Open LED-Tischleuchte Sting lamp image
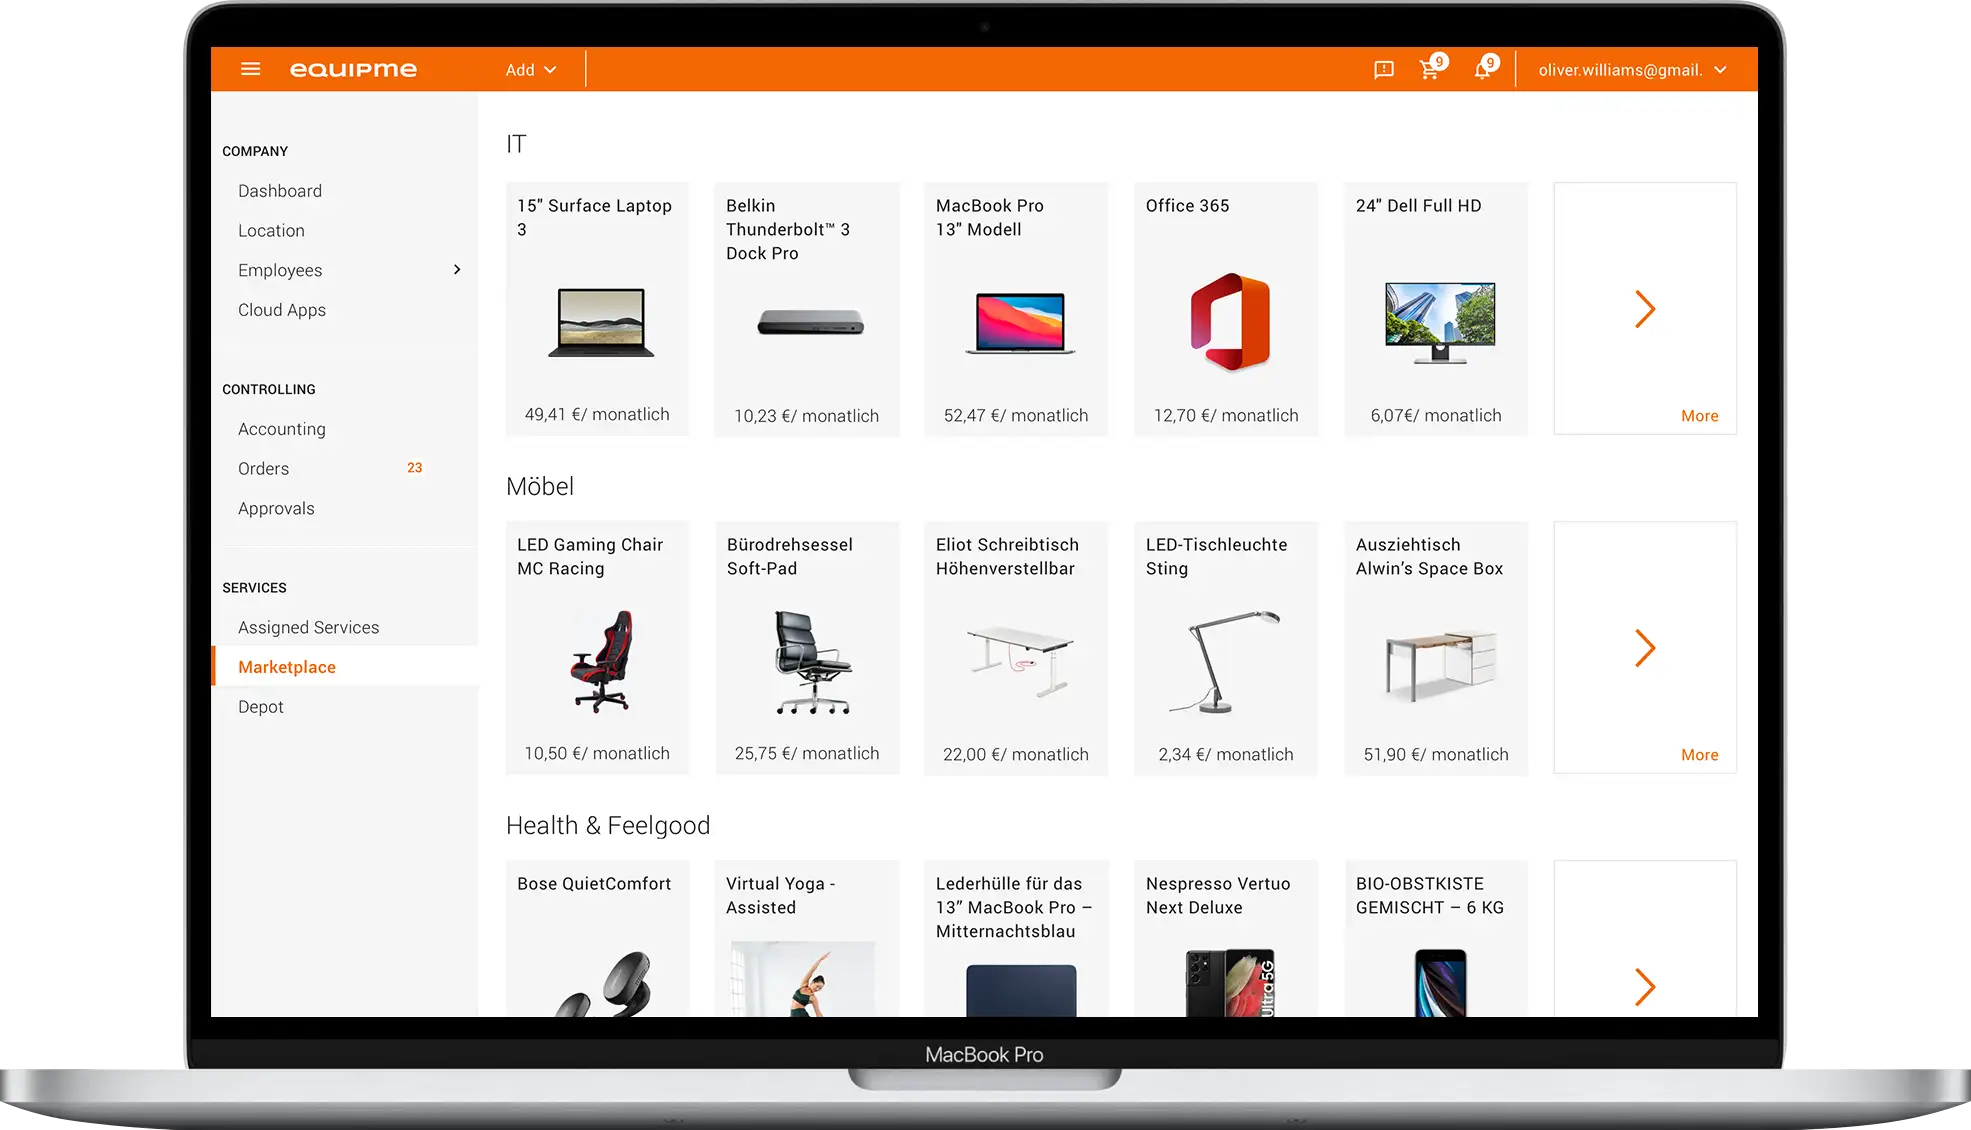The image size is (1971, 1130). coord(1226,661)
